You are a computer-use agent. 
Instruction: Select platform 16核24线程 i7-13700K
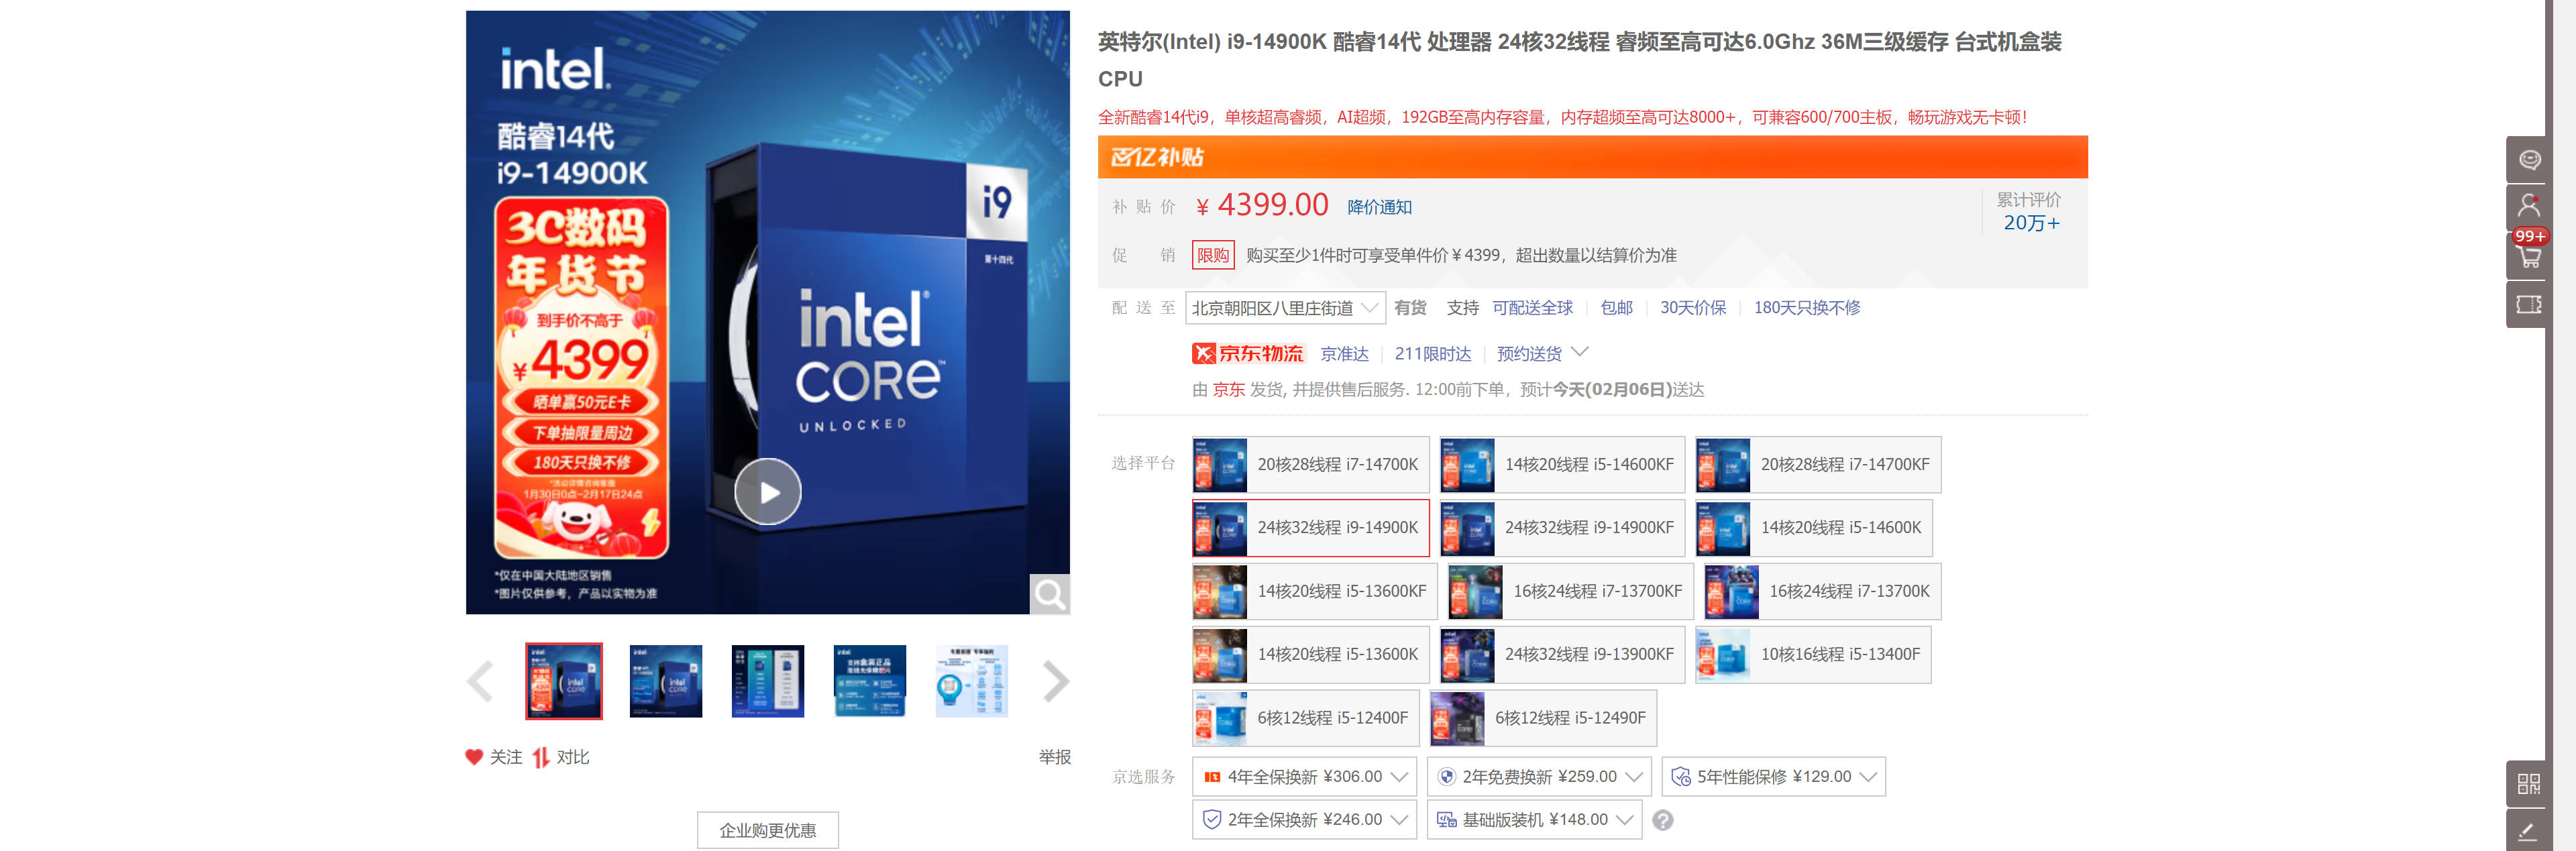[1823, 591]
